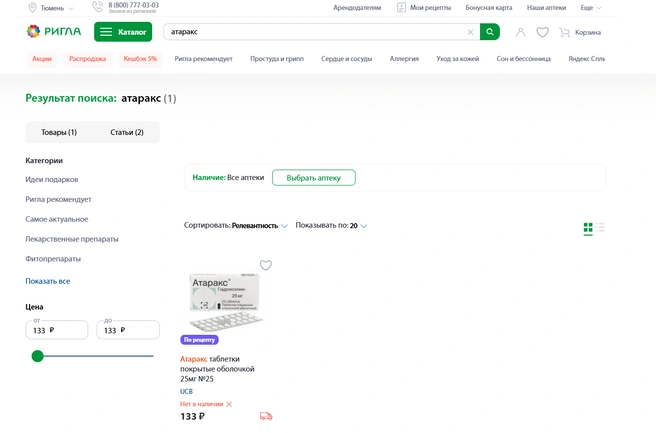Switch to list view icon
Viewport: 656px width, 433px height.
[x=600, y=227]
